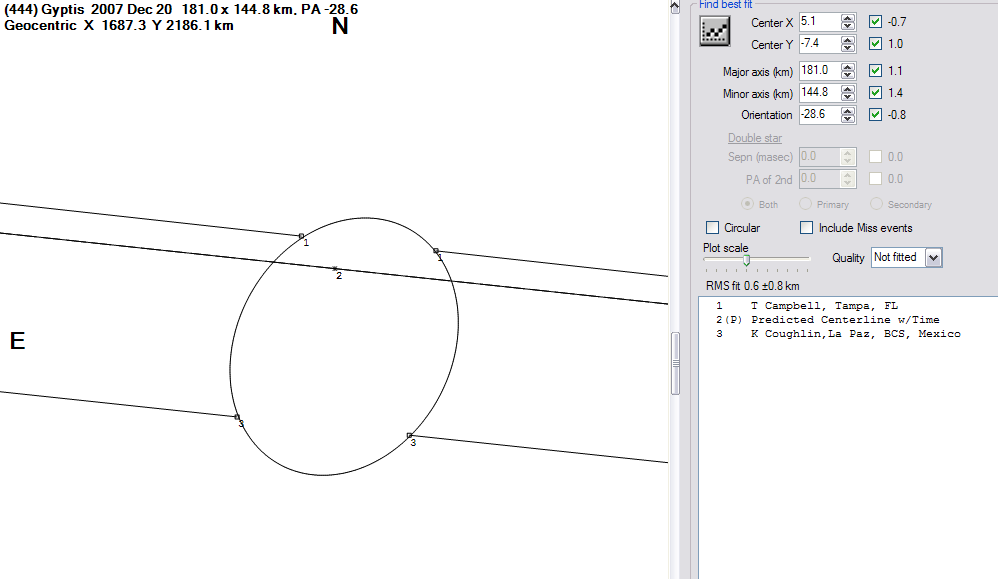Click in the Center X input field
The height and width of the screenshot is (579, 998).
tap(820, 22)
